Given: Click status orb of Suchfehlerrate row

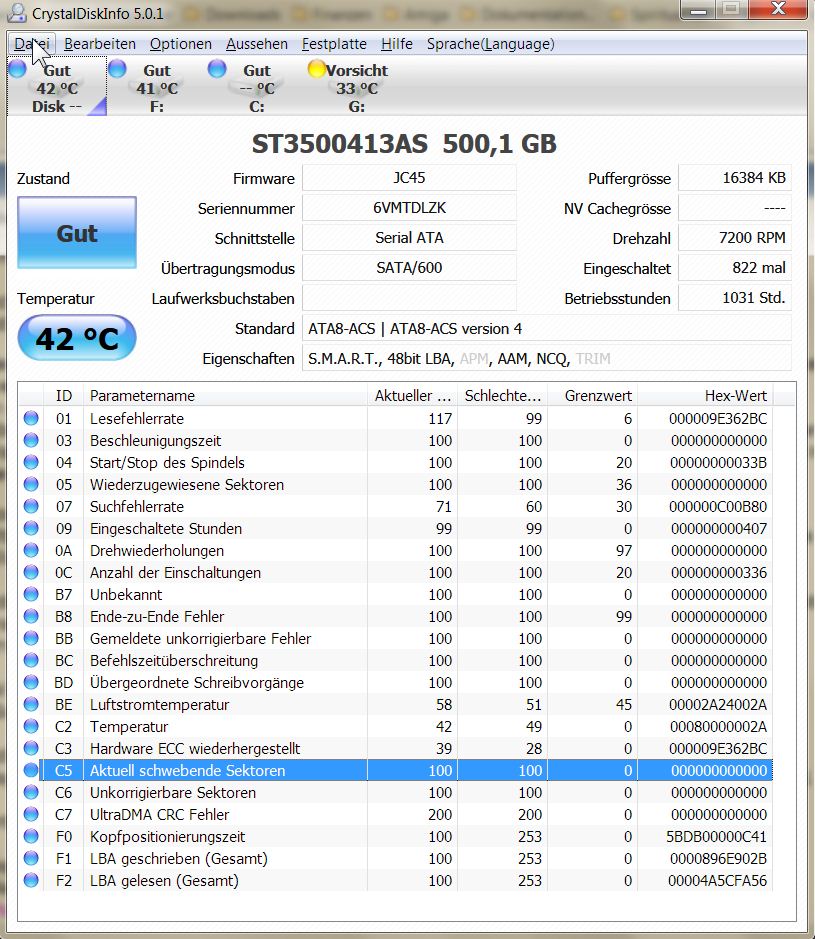Looking at the screenshot, I should 31,506.
